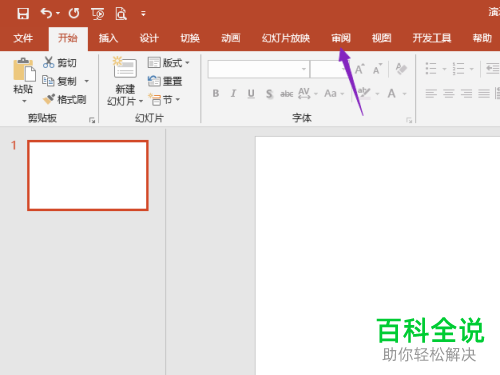The width and height of the screenshot is (500, 375).
Task: Select slide 1 thumbnail
Action: pyautogui.click(x=88, y=175)
